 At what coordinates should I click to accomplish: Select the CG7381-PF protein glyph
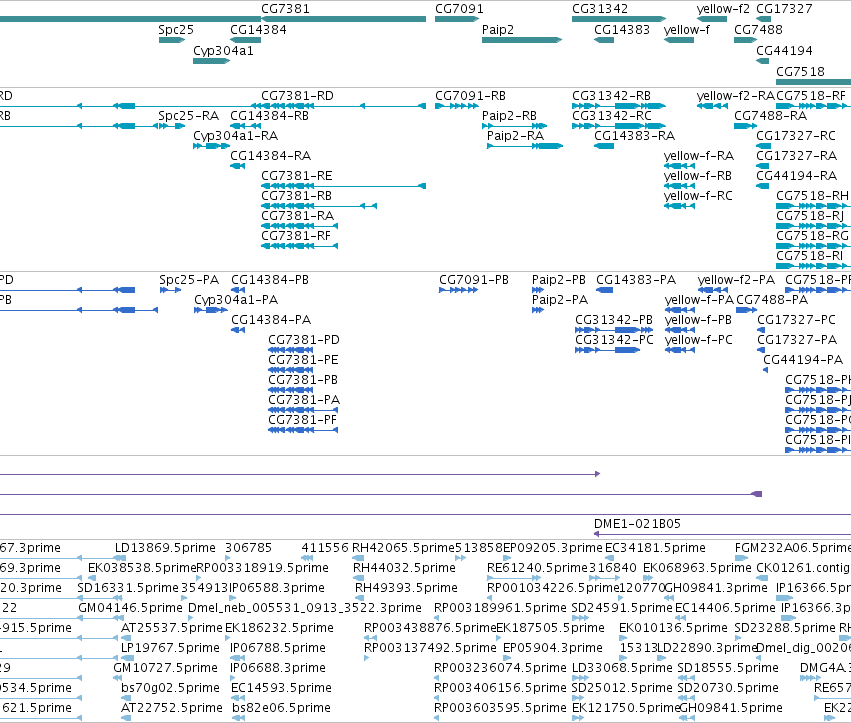click(x=303, y=430)
